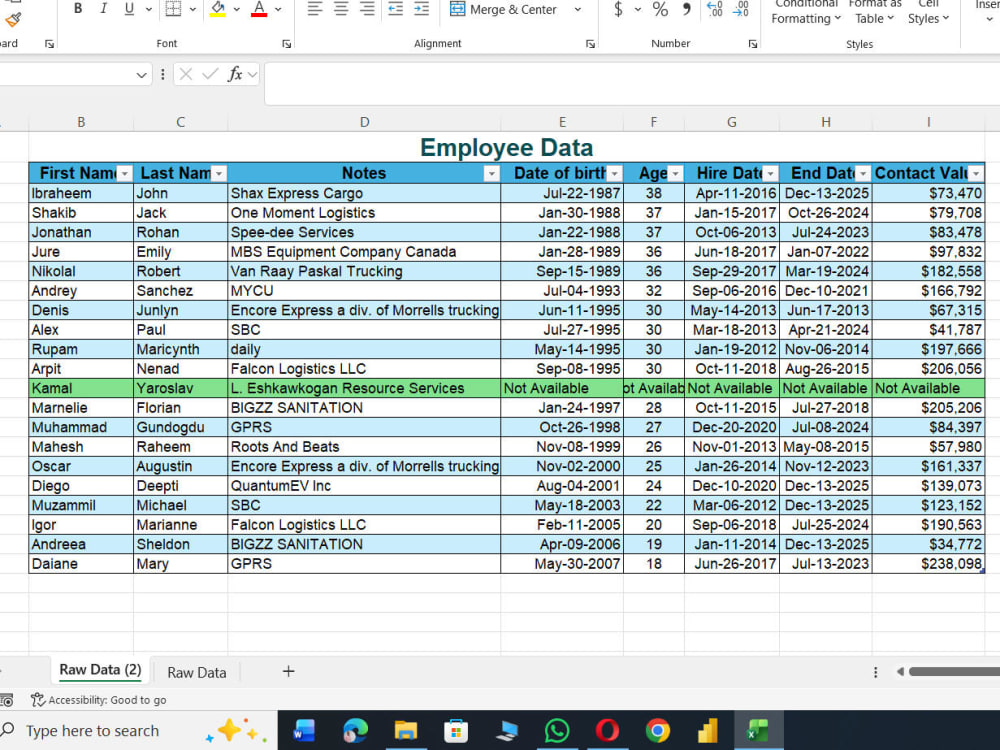The width and height of the screenshot is (1000, 750).
Task: Open underline style dropdown arrow
Action: click(x=149, y=9)
